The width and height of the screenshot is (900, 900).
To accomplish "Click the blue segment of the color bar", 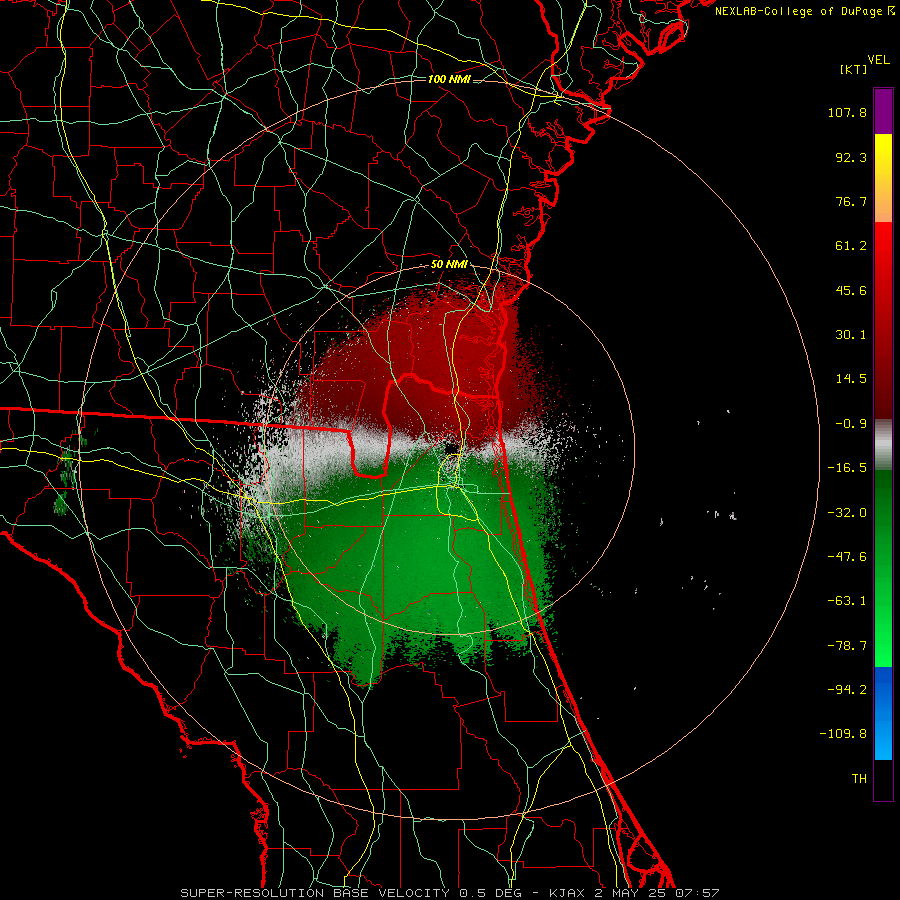I will pos(883,713).
